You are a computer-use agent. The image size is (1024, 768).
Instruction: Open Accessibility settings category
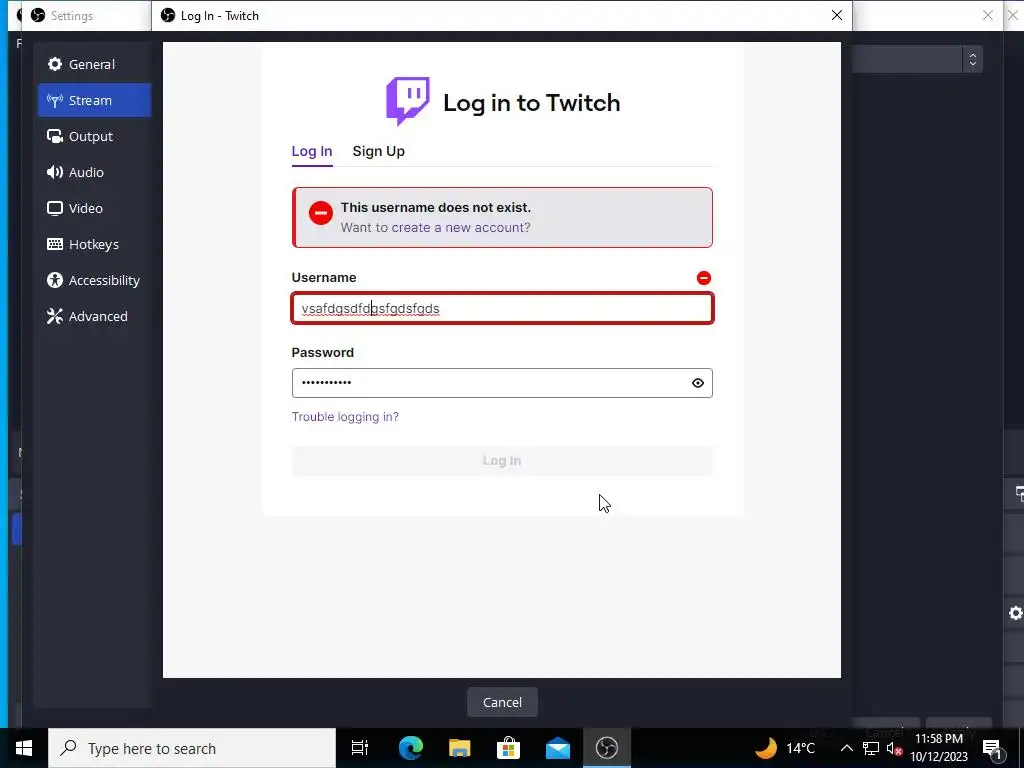(95, 280)
